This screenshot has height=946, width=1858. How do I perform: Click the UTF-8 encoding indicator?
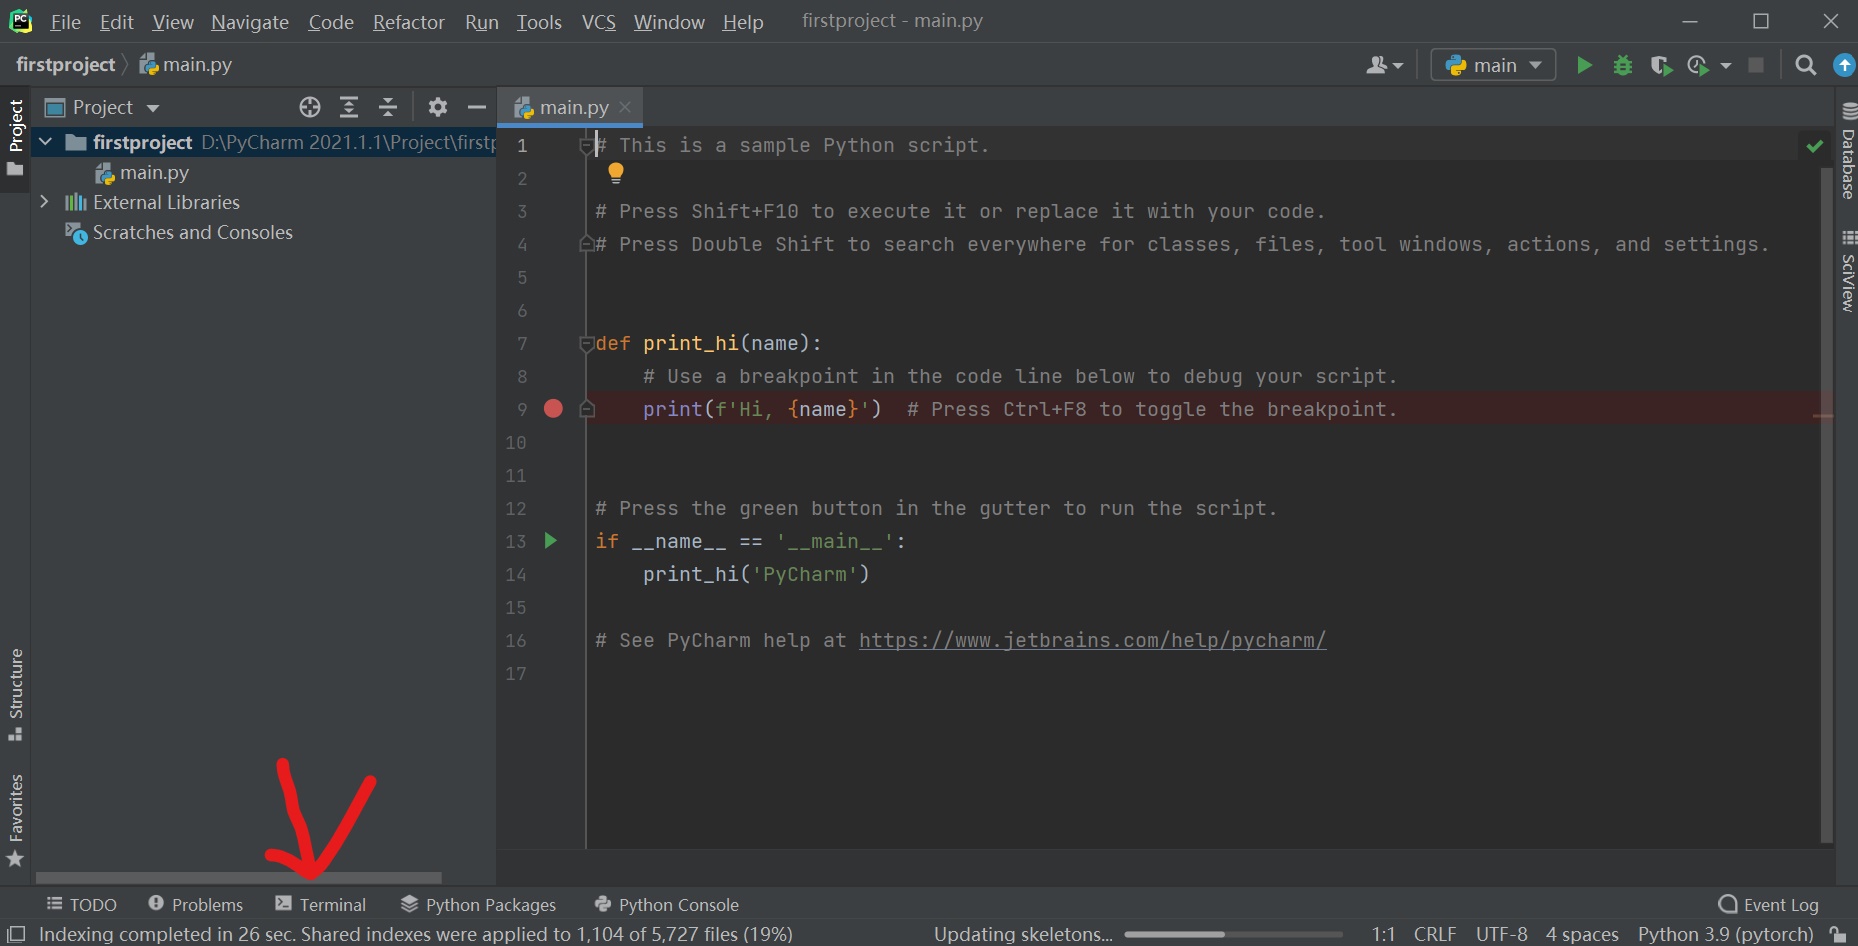click(1501, 934)
